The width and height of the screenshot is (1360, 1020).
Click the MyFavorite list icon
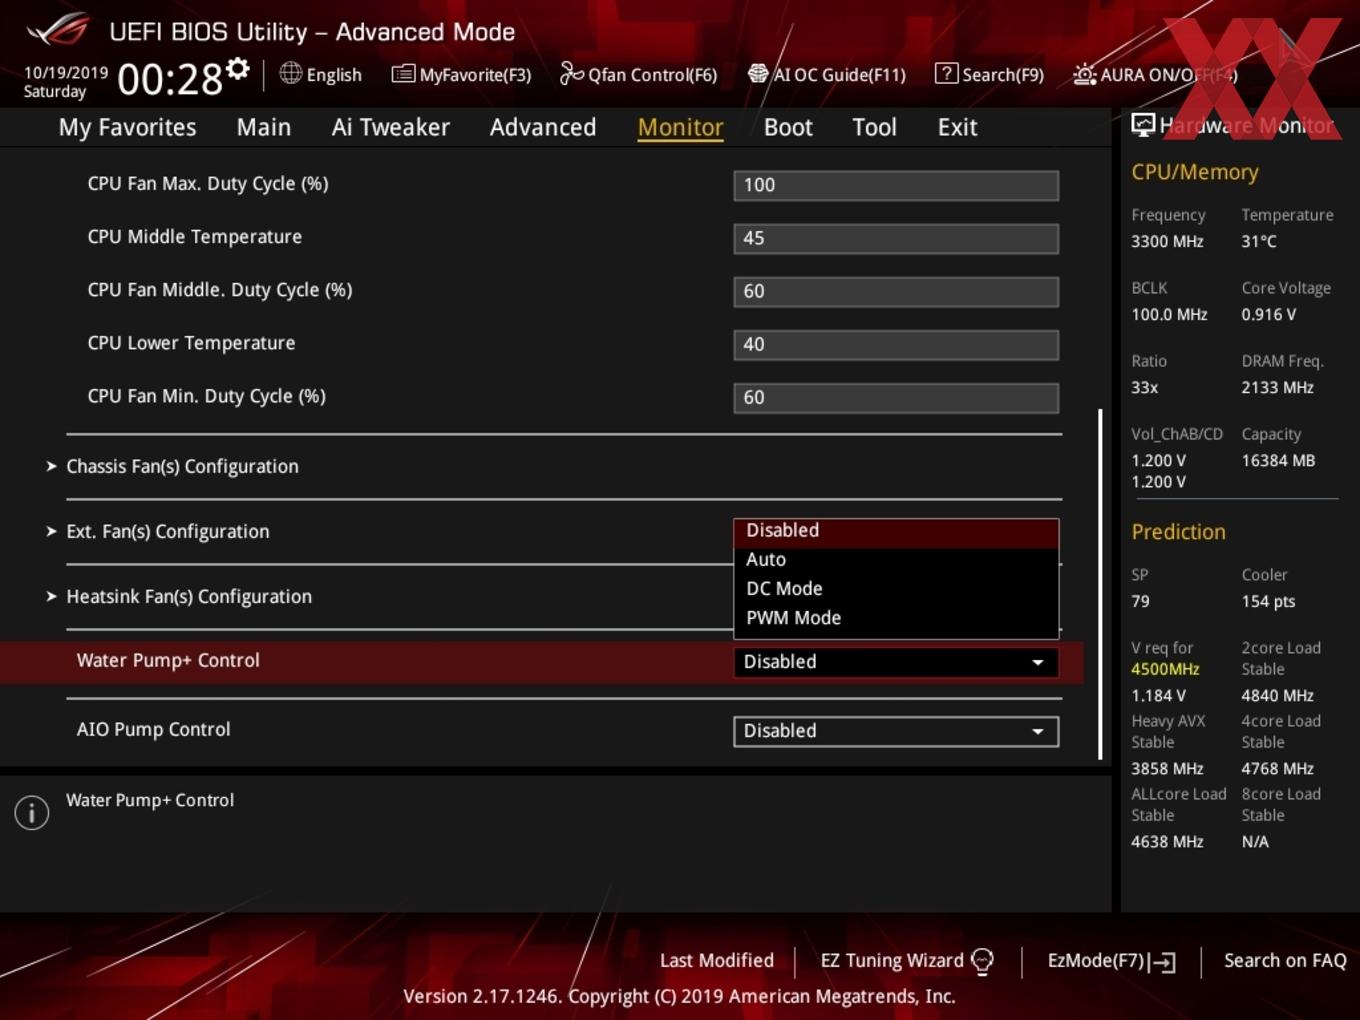pos(403,74)
